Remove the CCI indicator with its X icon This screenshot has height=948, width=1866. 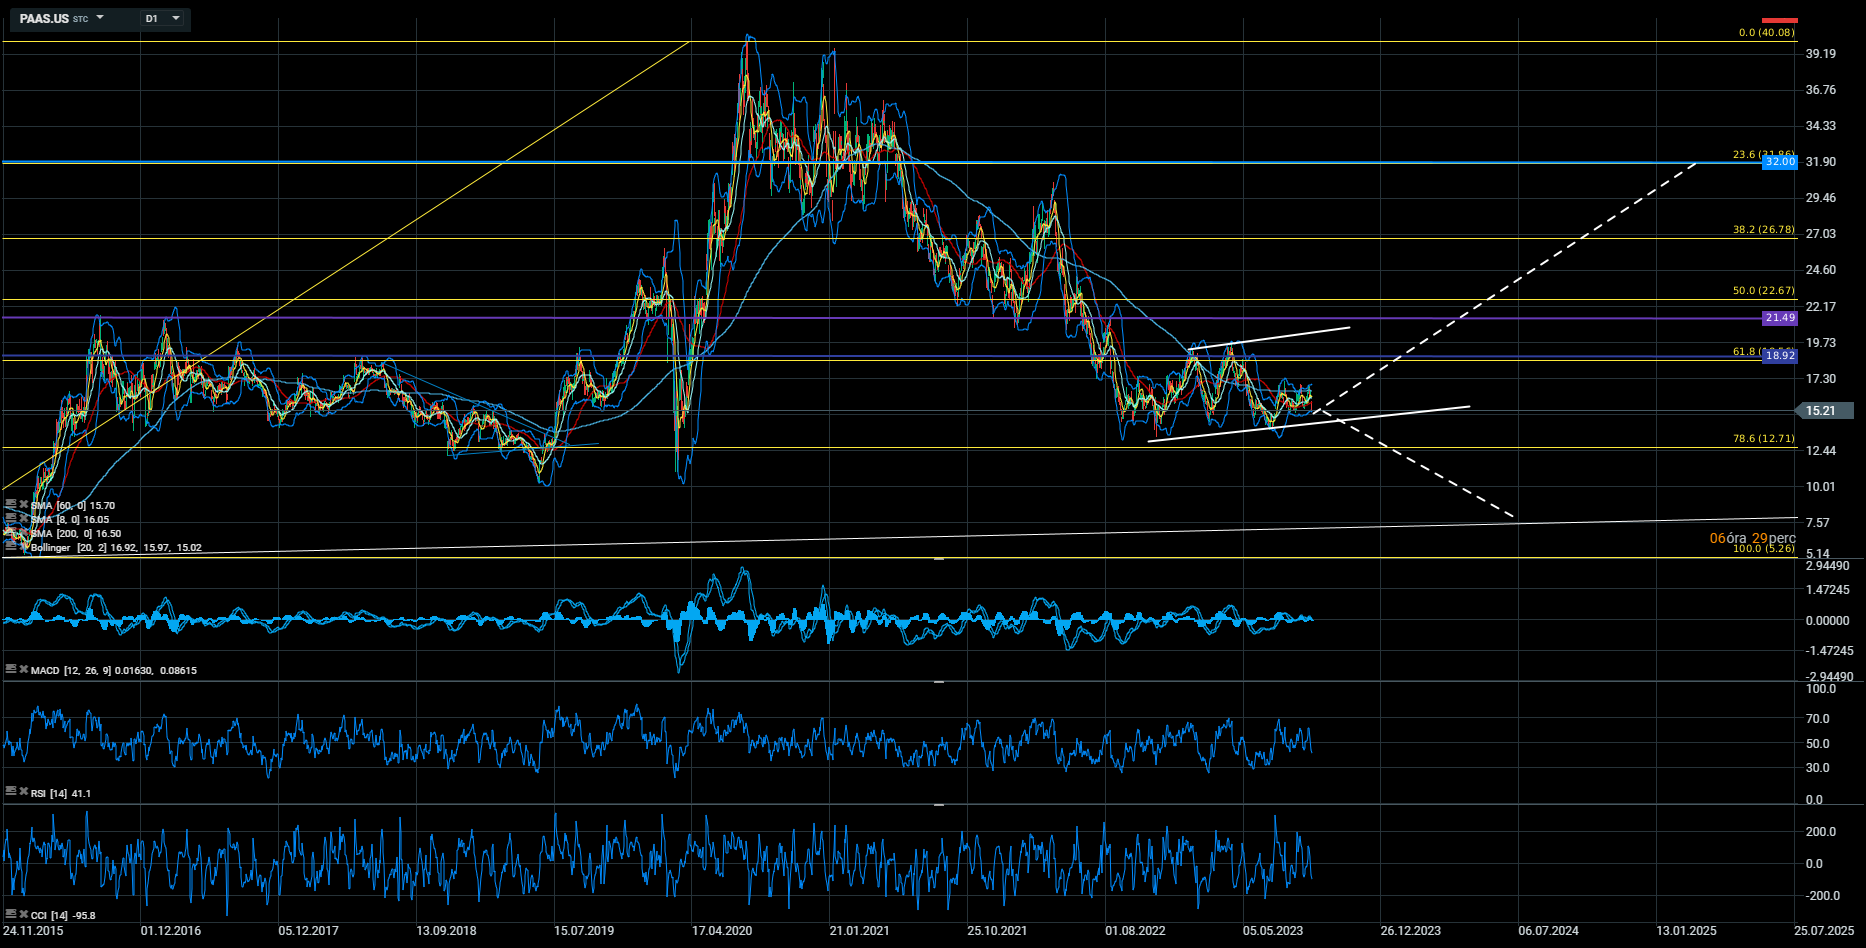point(23,914)
